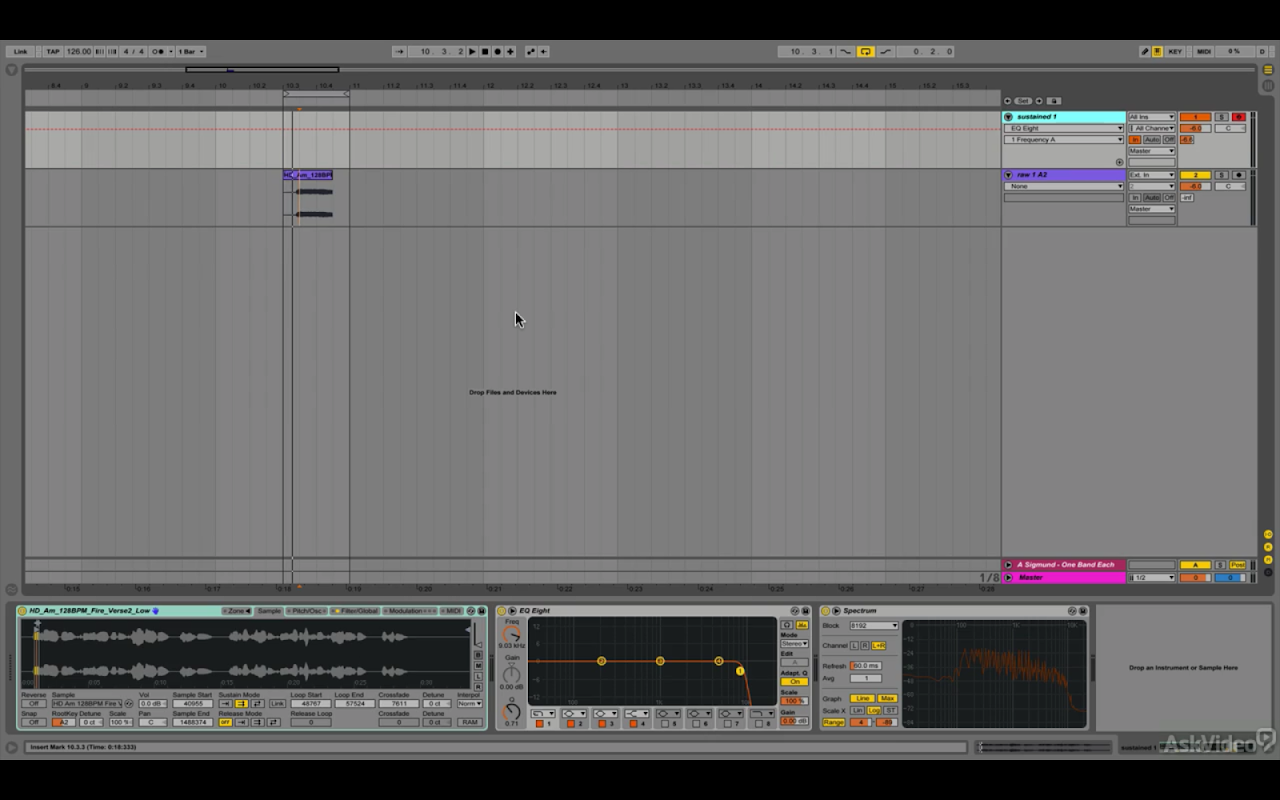Switch to the Filter/Global sampler tab

point(357,611)
